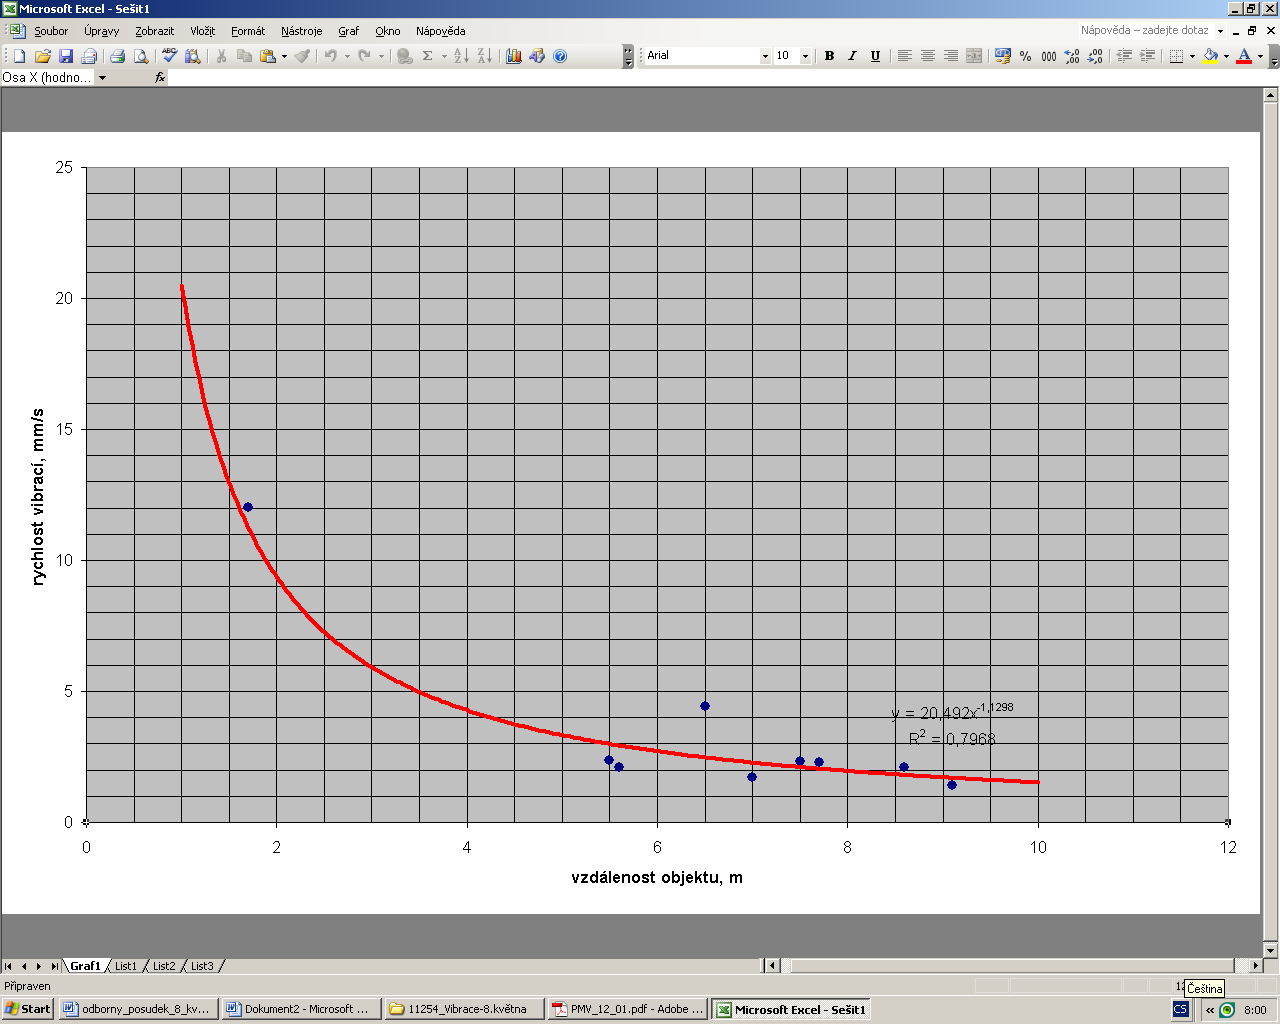This screenshot has width=1280, height=1024.
Task: Open the Paste options dropdown arrow
Action: 284,56
